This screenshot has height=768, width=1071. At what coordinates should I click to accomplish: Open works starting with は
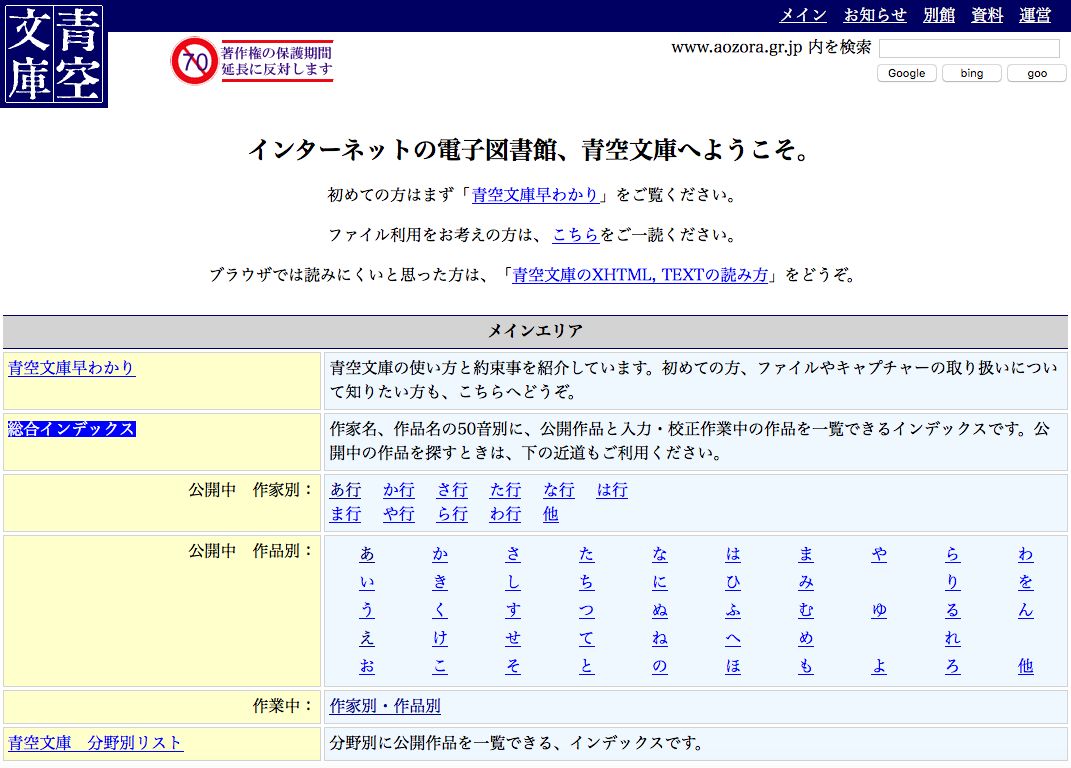point(733,554)
